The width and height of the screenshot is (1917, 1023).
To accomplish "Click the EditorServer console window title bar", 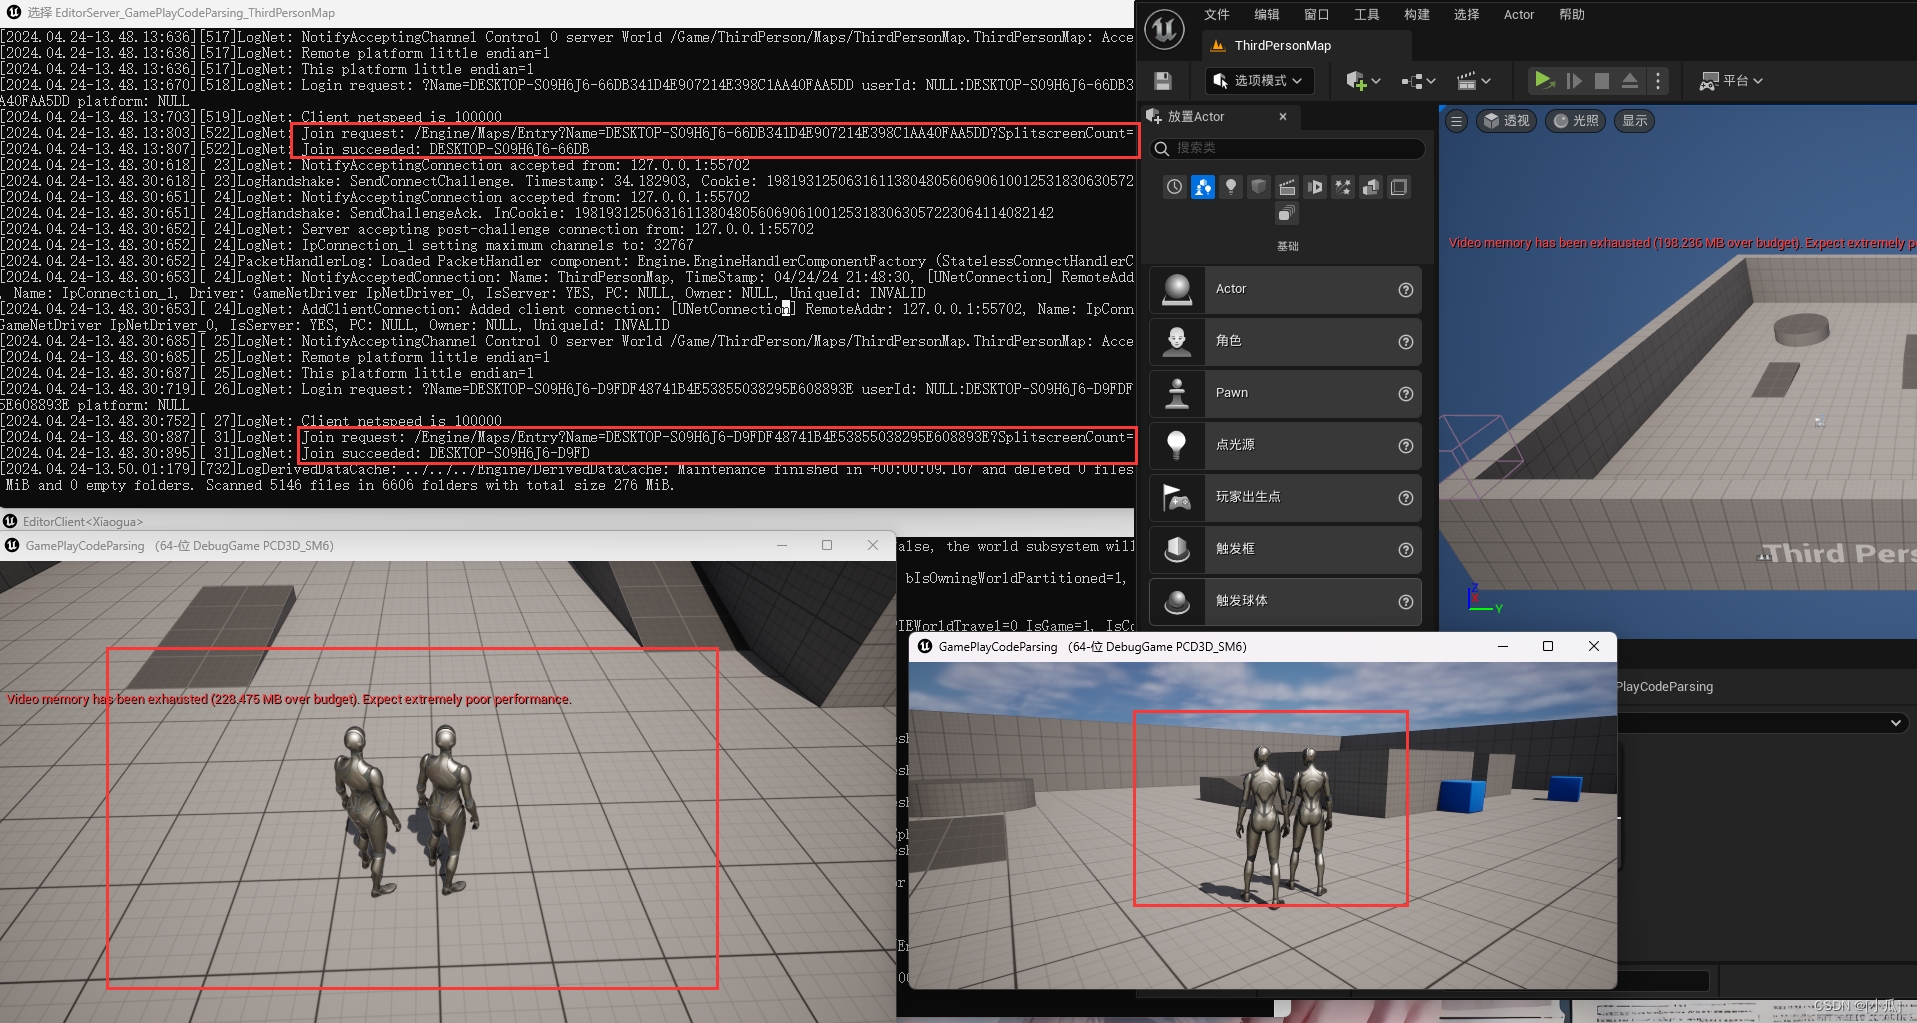I will (567, 13).
